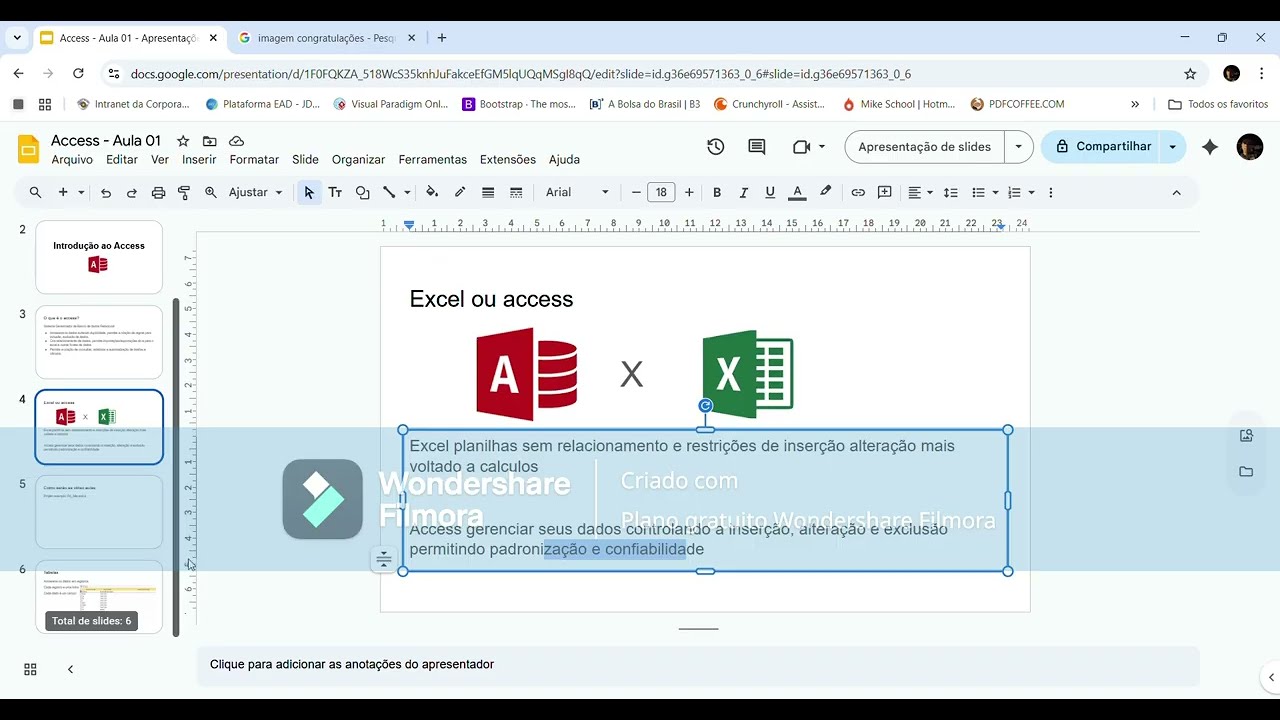Open slideshow options dropdown arrow
The width and height of the screenshot is (1280, 720).
coord(1018,147)
